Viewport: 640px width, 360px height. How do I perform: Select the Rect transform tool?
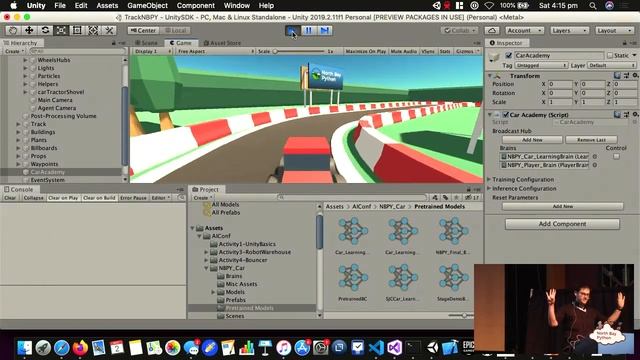pyautogui.click(x=77, y=31)
